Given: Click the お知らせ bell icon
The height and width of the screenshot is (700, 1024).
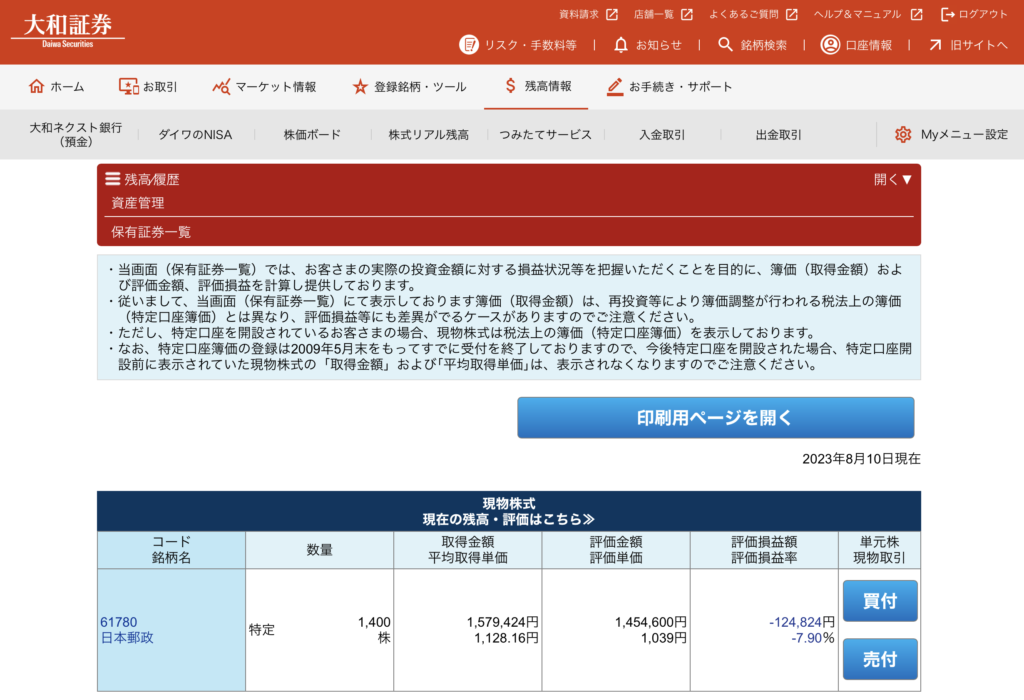Looking at the screenshot, I should coord(621,44).
